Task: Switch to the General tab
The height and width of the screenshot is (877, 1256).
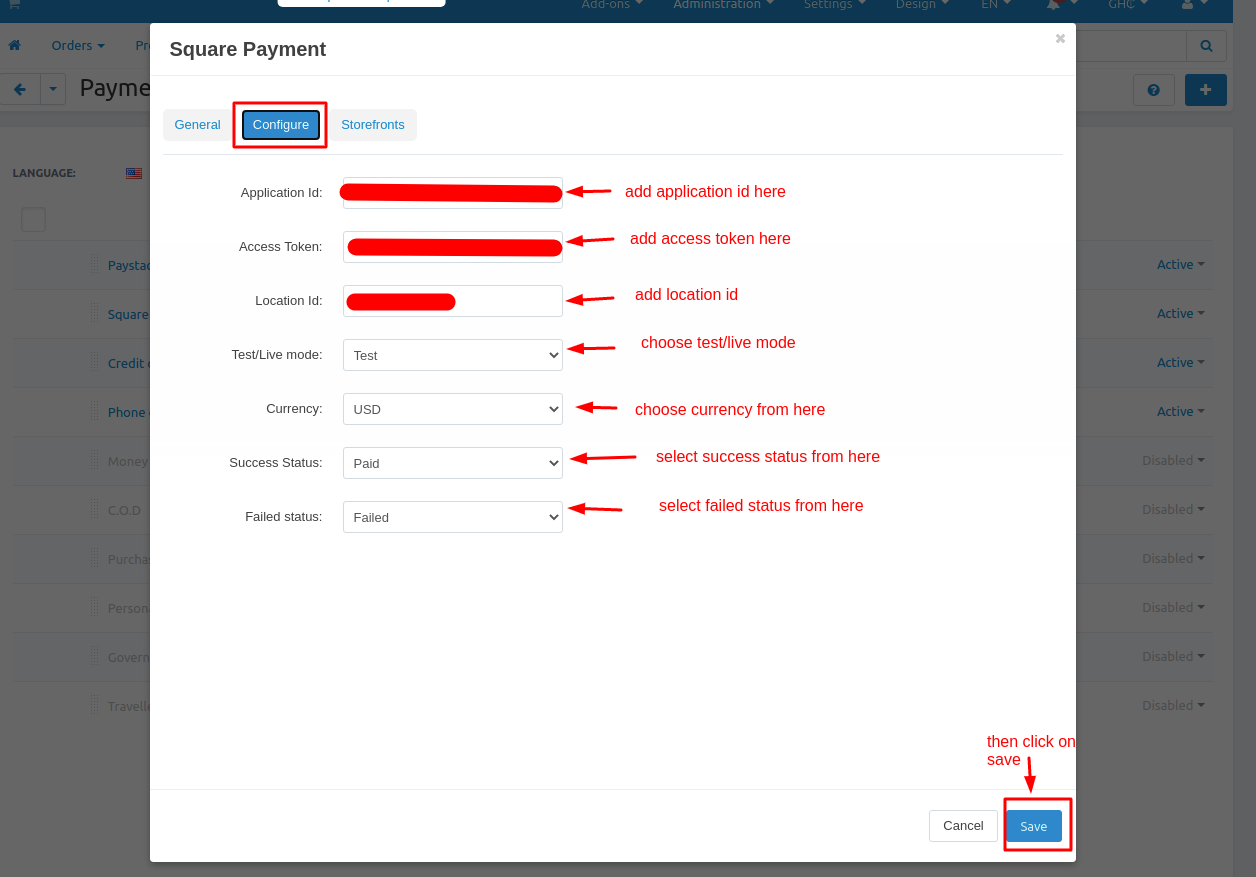Action: pos(197,125)
